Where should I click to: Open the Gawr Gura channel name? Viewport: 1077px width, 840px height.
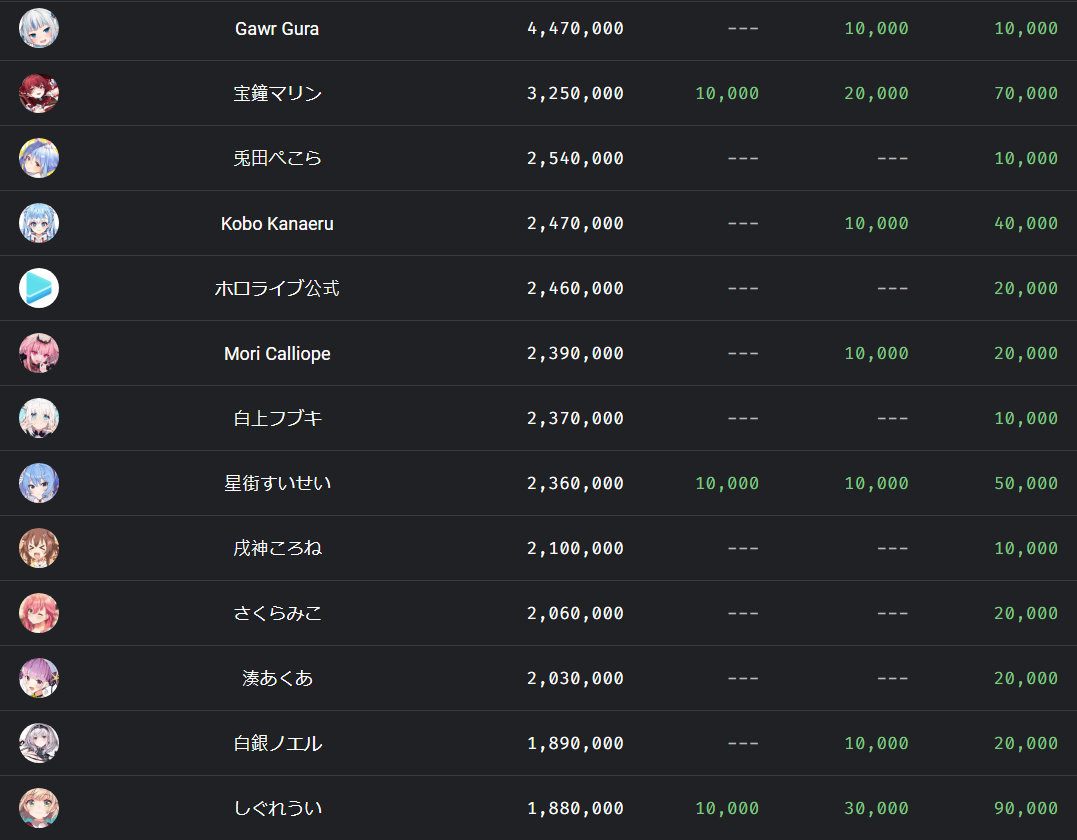point(277,29)
